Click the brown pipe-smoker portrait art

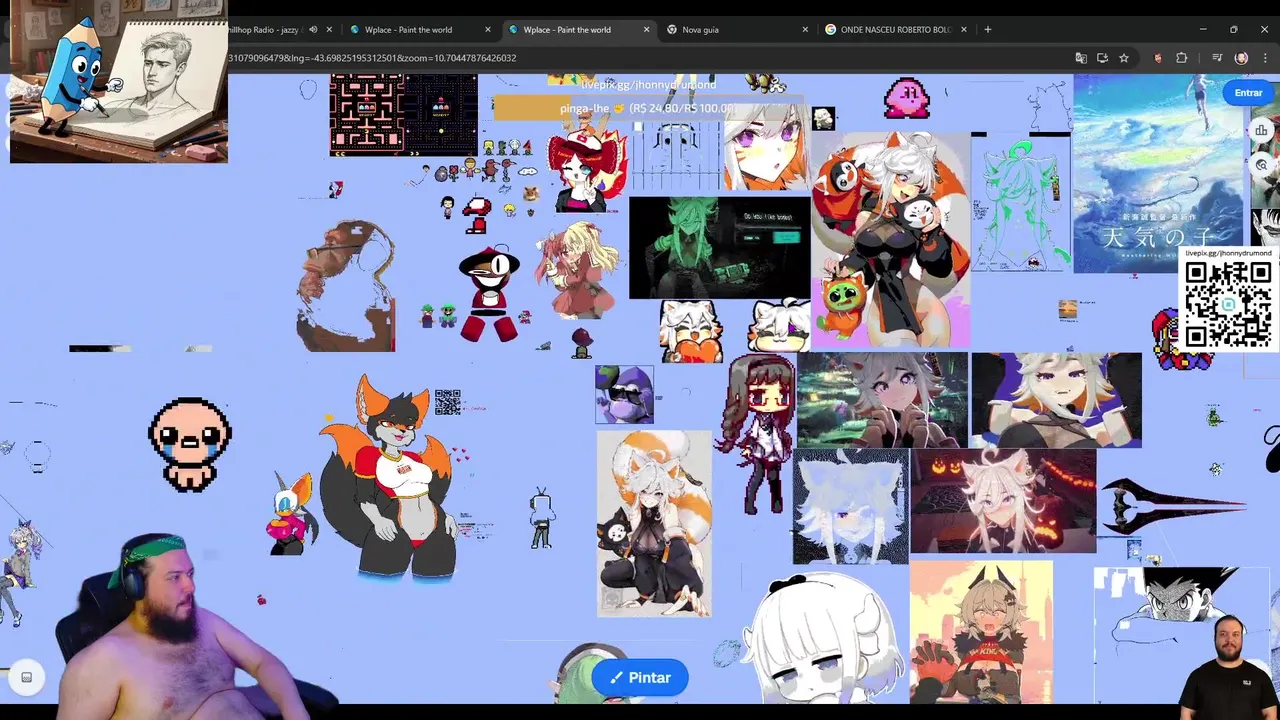click(347, 285)
